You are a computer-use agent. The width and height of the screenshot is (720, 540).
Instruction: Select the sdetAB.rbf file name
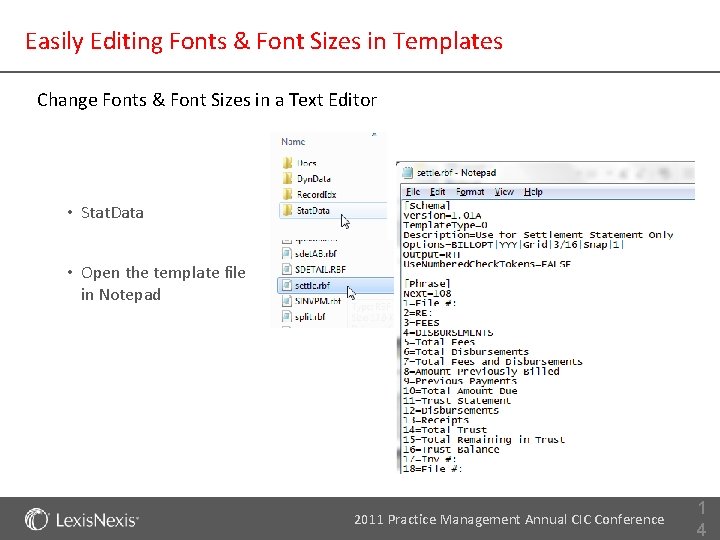(316, 253)
